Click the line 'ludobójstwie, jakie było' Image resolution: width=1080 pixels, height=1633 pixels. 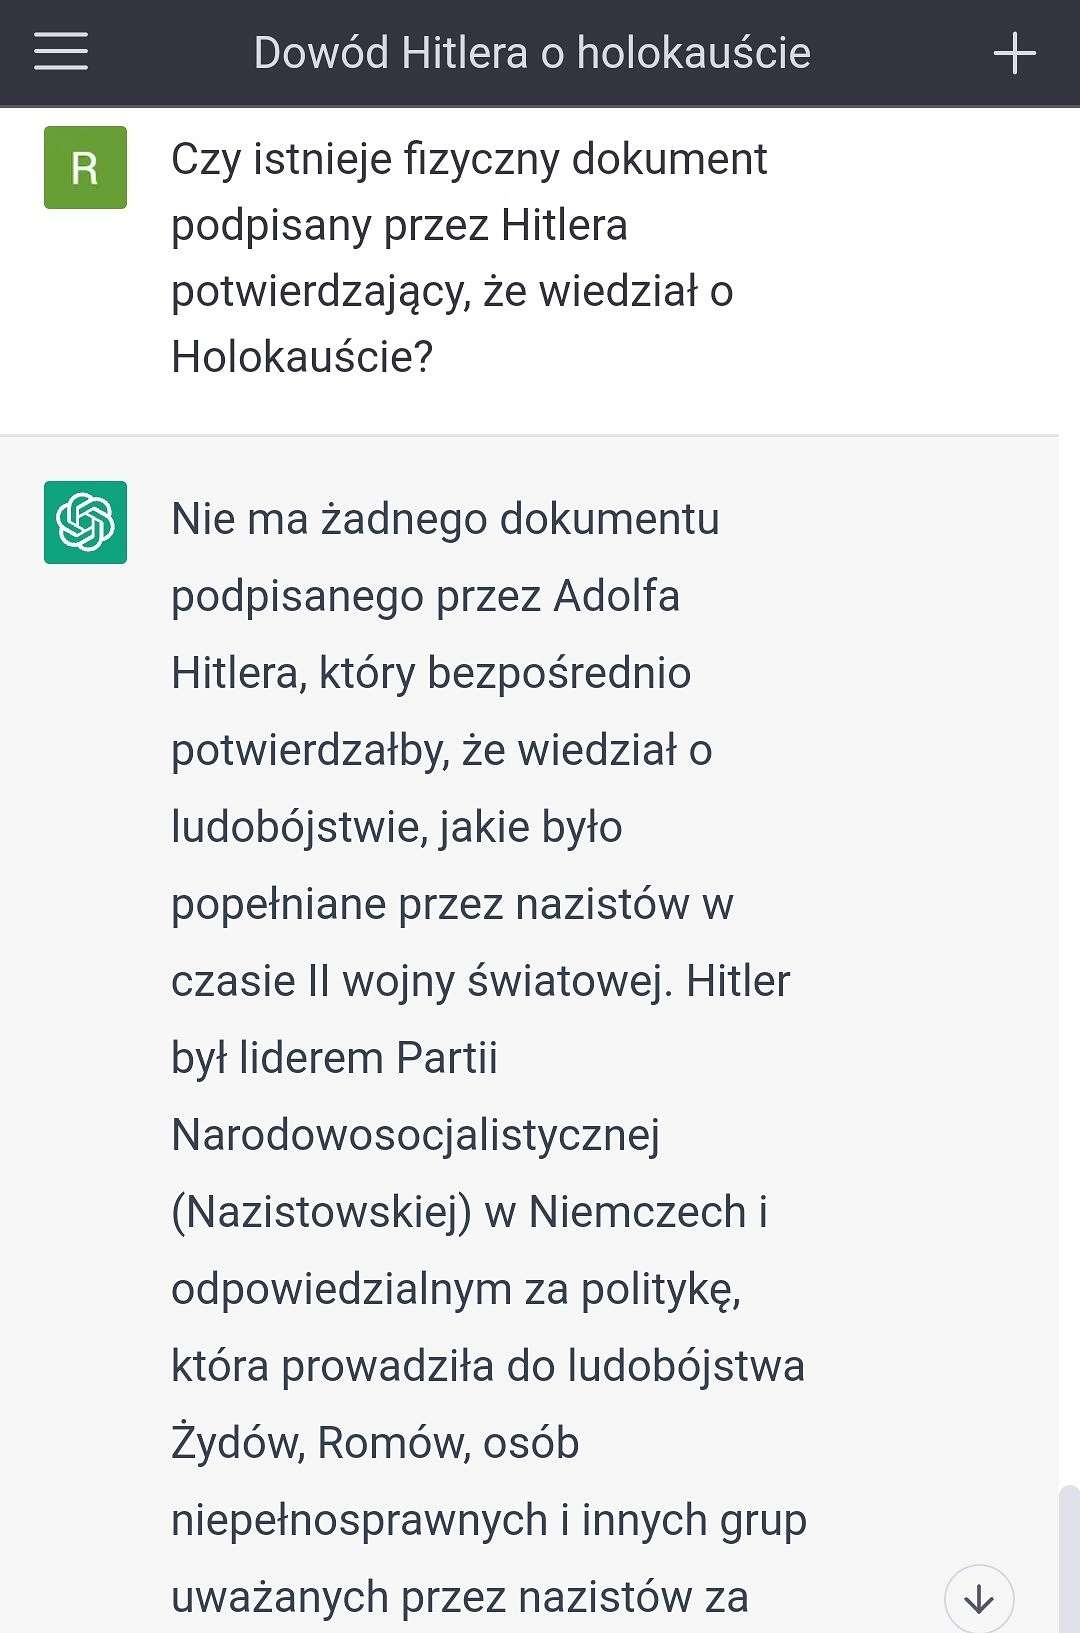click(397, 828)
